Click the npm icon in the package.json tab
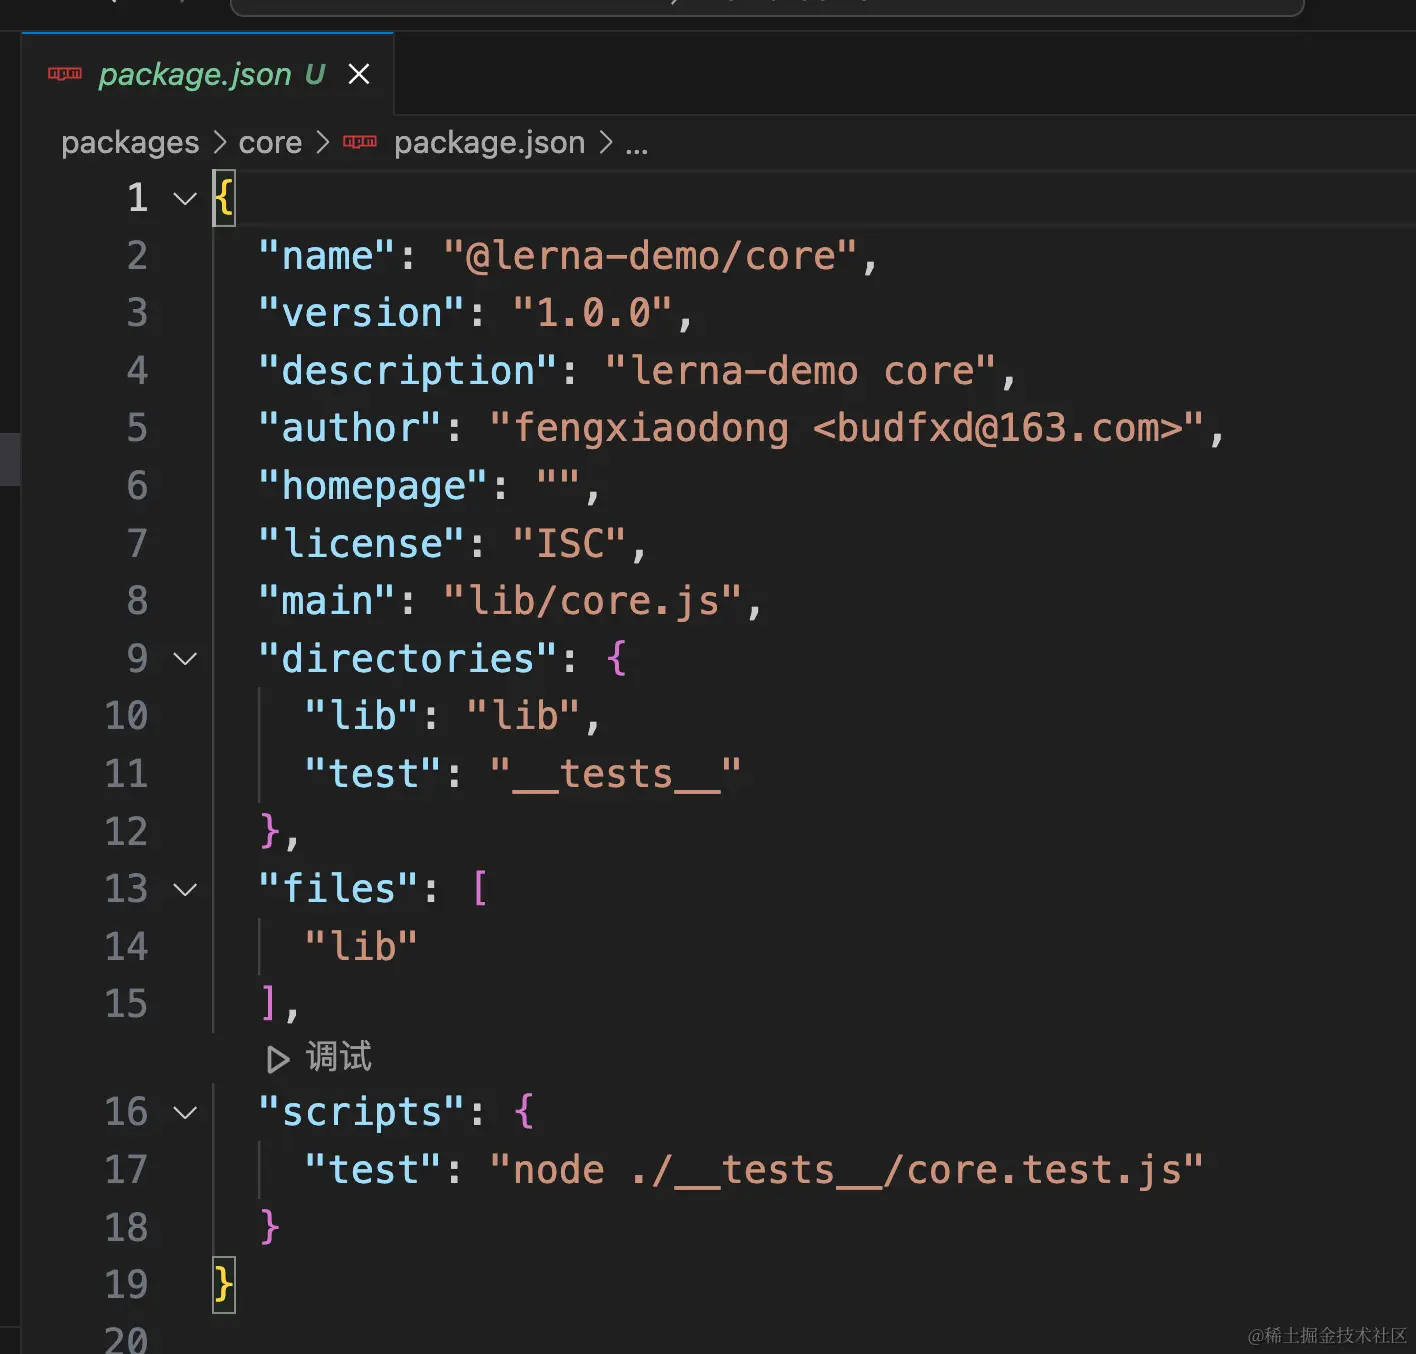1416x1354 pixels. 65,74
